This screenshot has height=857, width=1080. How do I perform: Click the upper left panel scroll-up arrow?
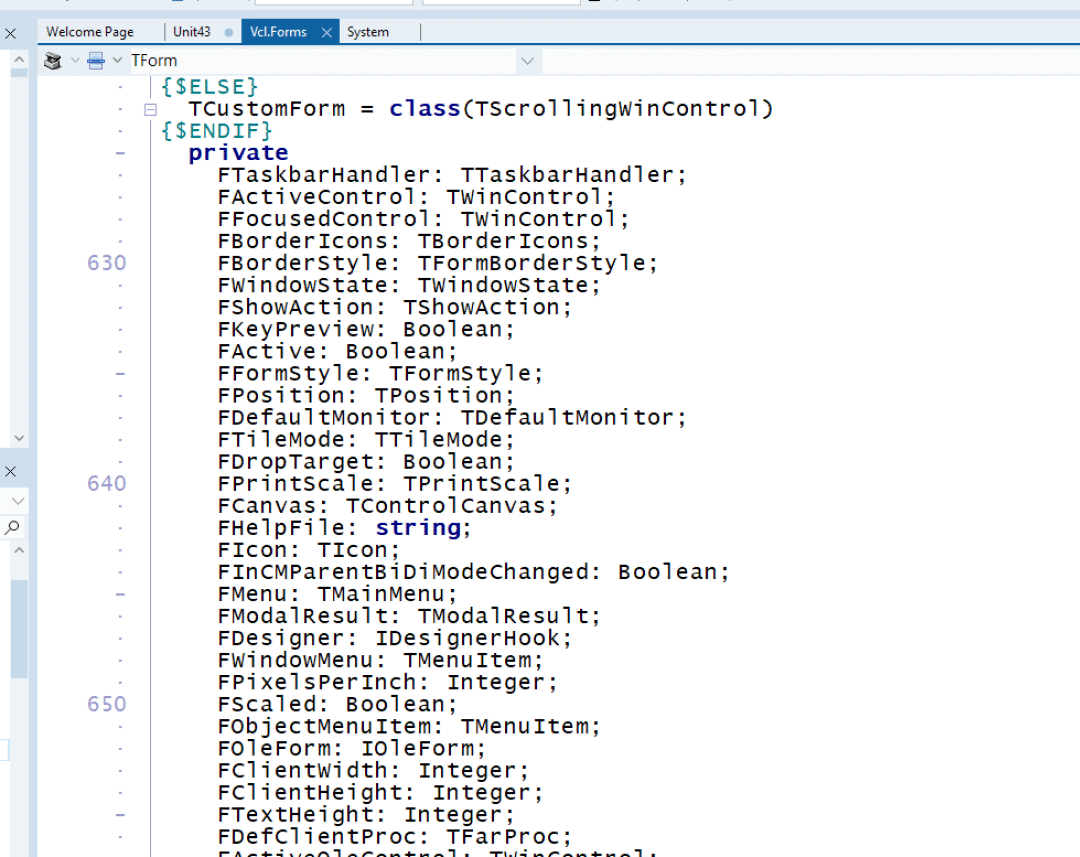coord(19,59)
